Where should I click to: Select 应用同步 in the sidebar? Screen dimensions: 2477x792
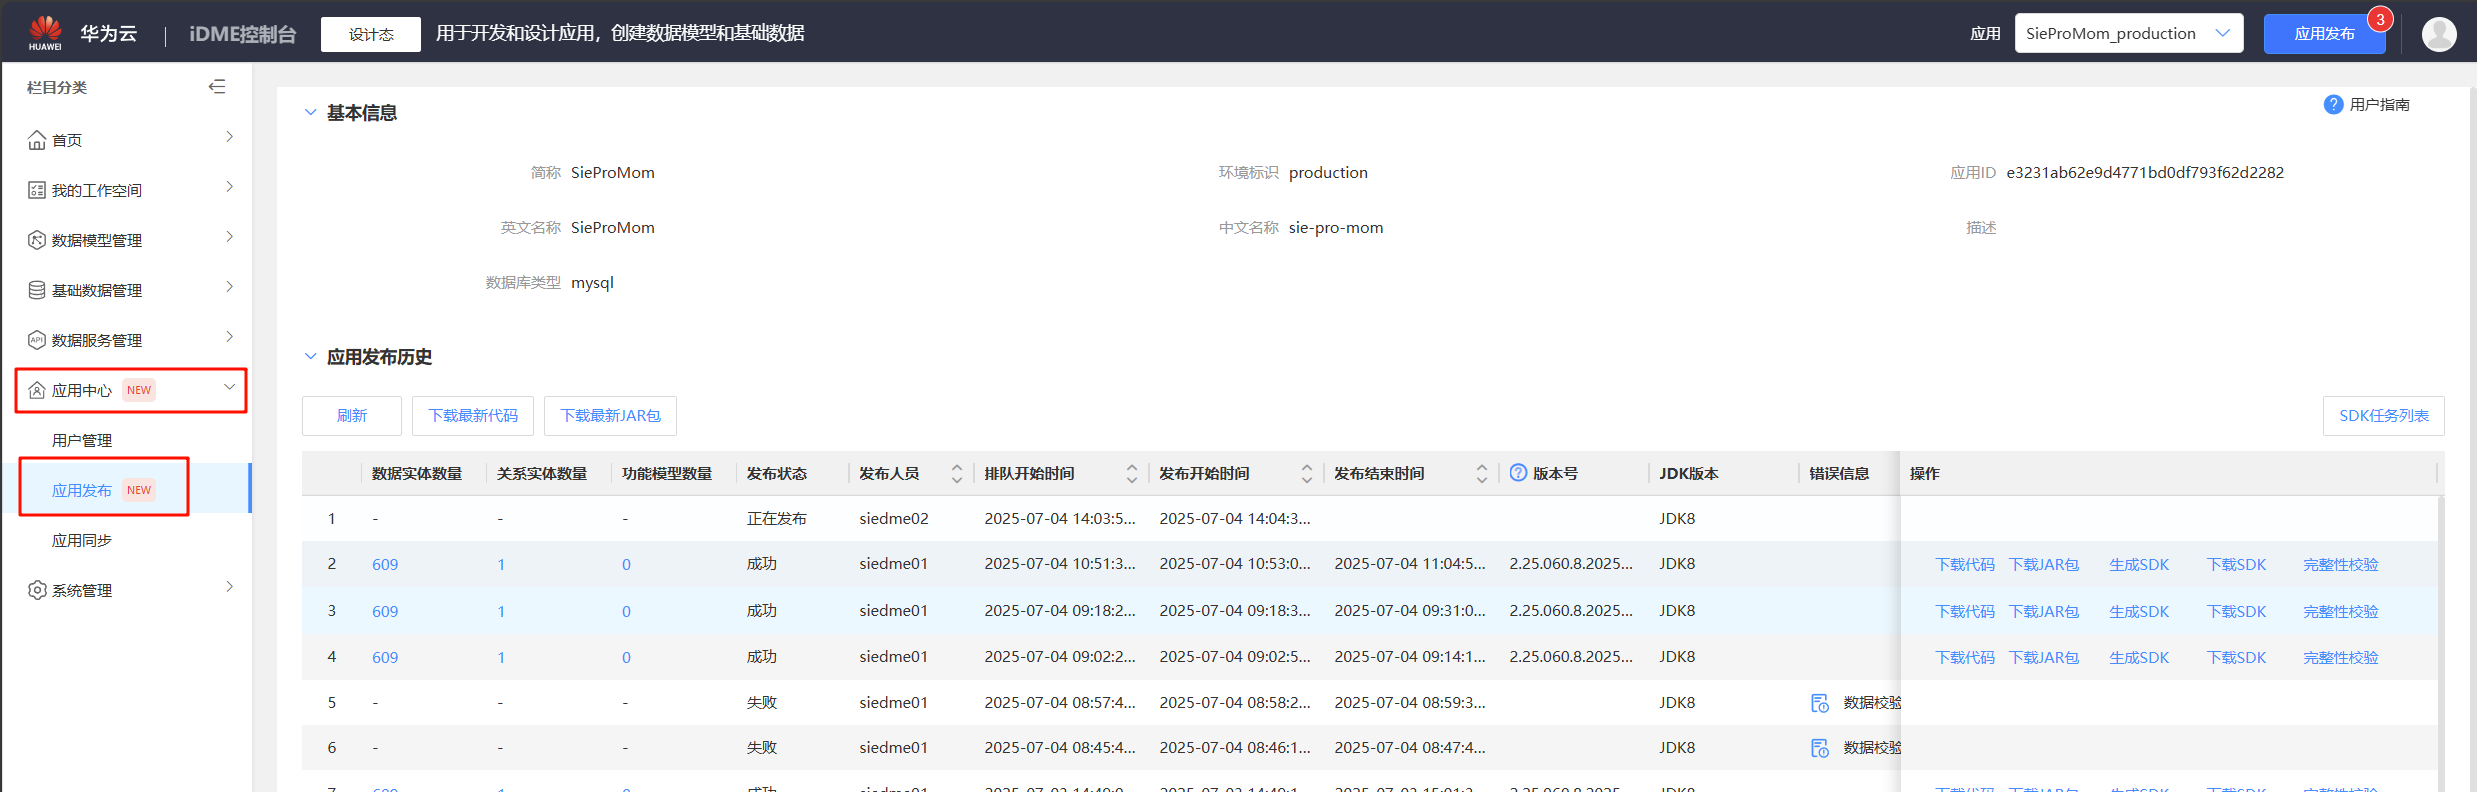(x=82, y=540)
